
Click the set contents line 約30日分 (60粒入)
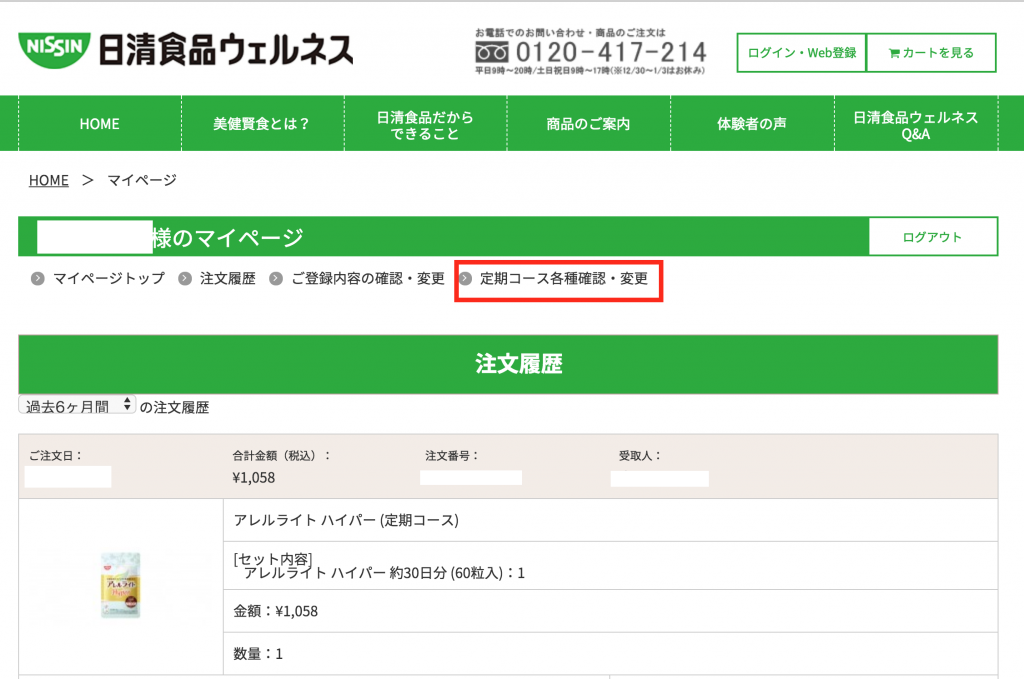coord(384,573)
